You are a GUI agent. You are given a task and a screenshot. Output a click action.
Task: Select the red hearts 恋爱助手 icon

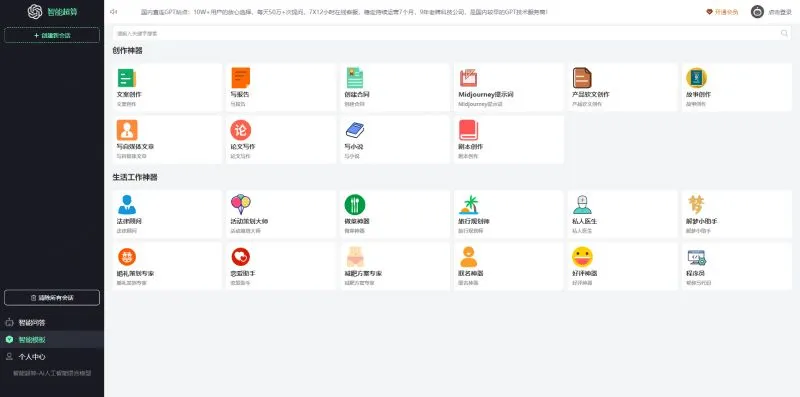241,257
